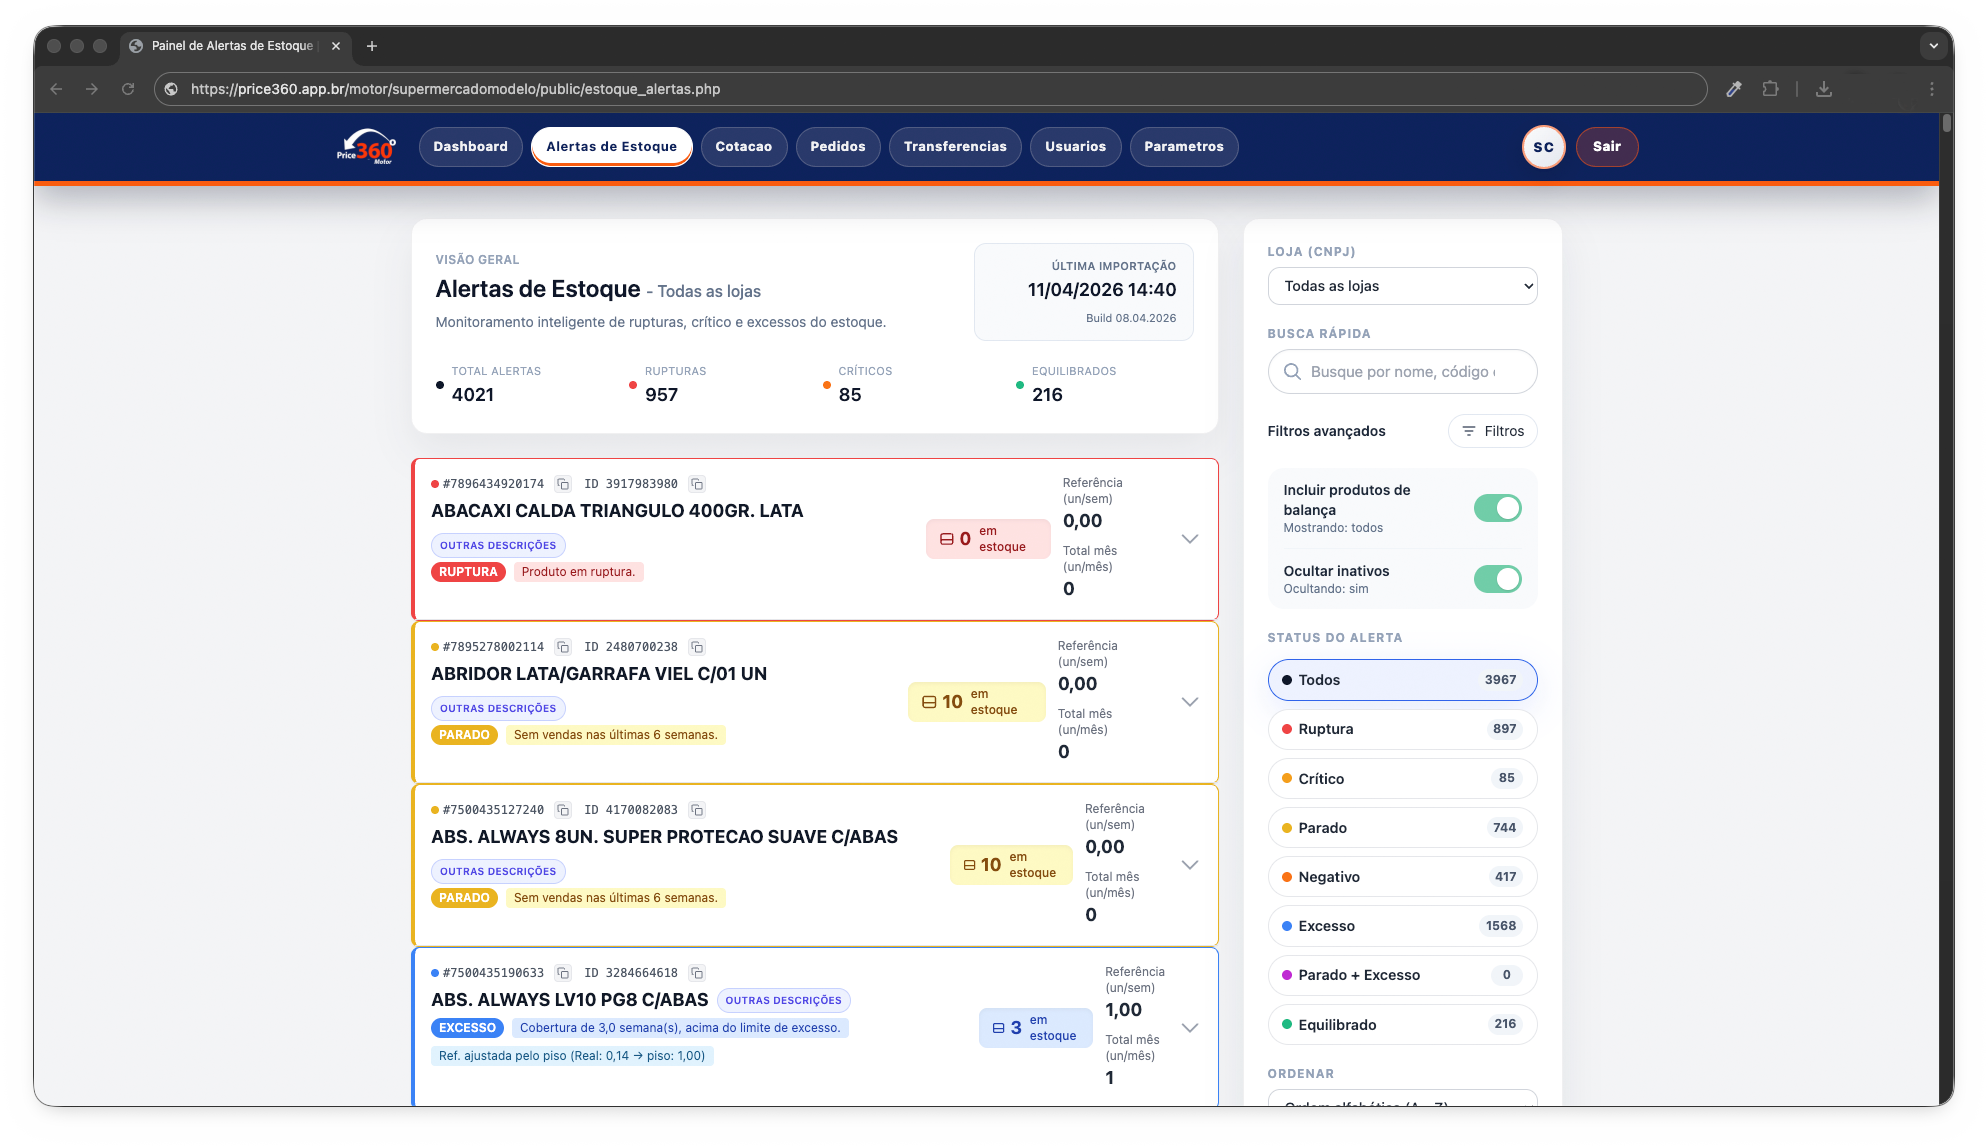Filter by Parado + Excesso status
Viewport: 1988px width, 1148px height.
tap(1402, 975)
